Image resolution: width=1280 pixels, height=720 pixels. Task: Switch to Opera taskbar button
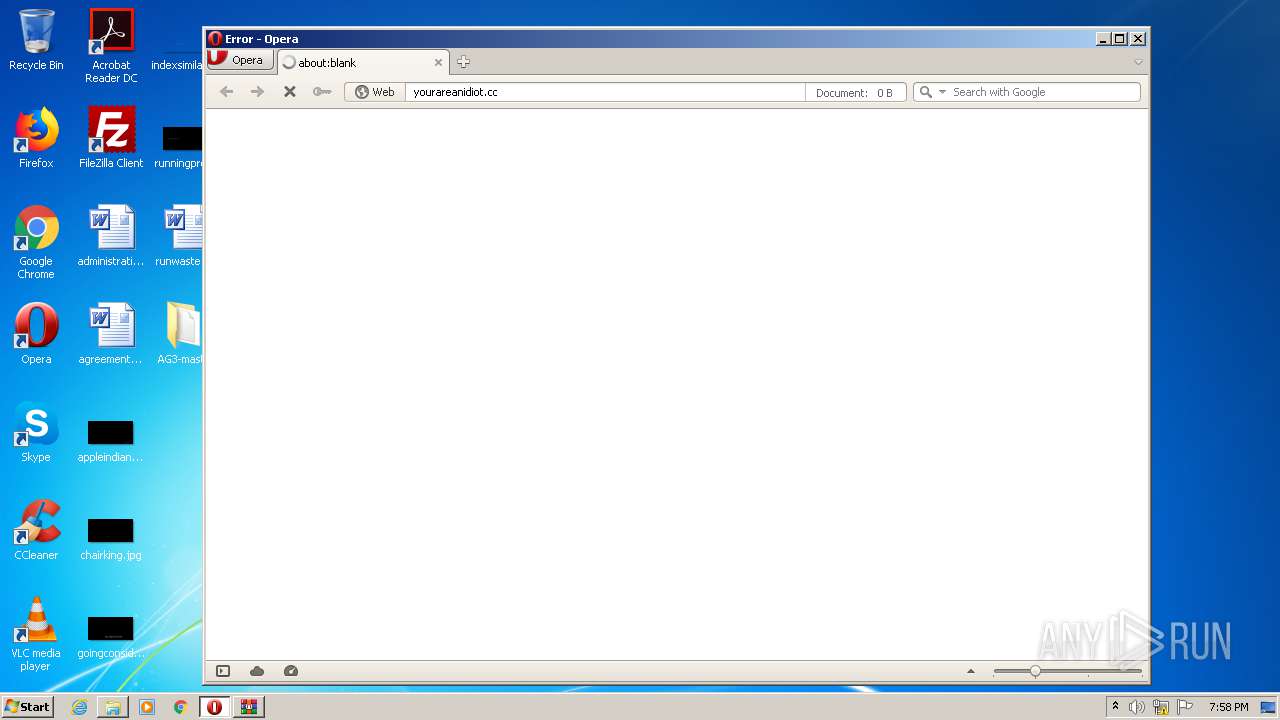coord(214,707)
